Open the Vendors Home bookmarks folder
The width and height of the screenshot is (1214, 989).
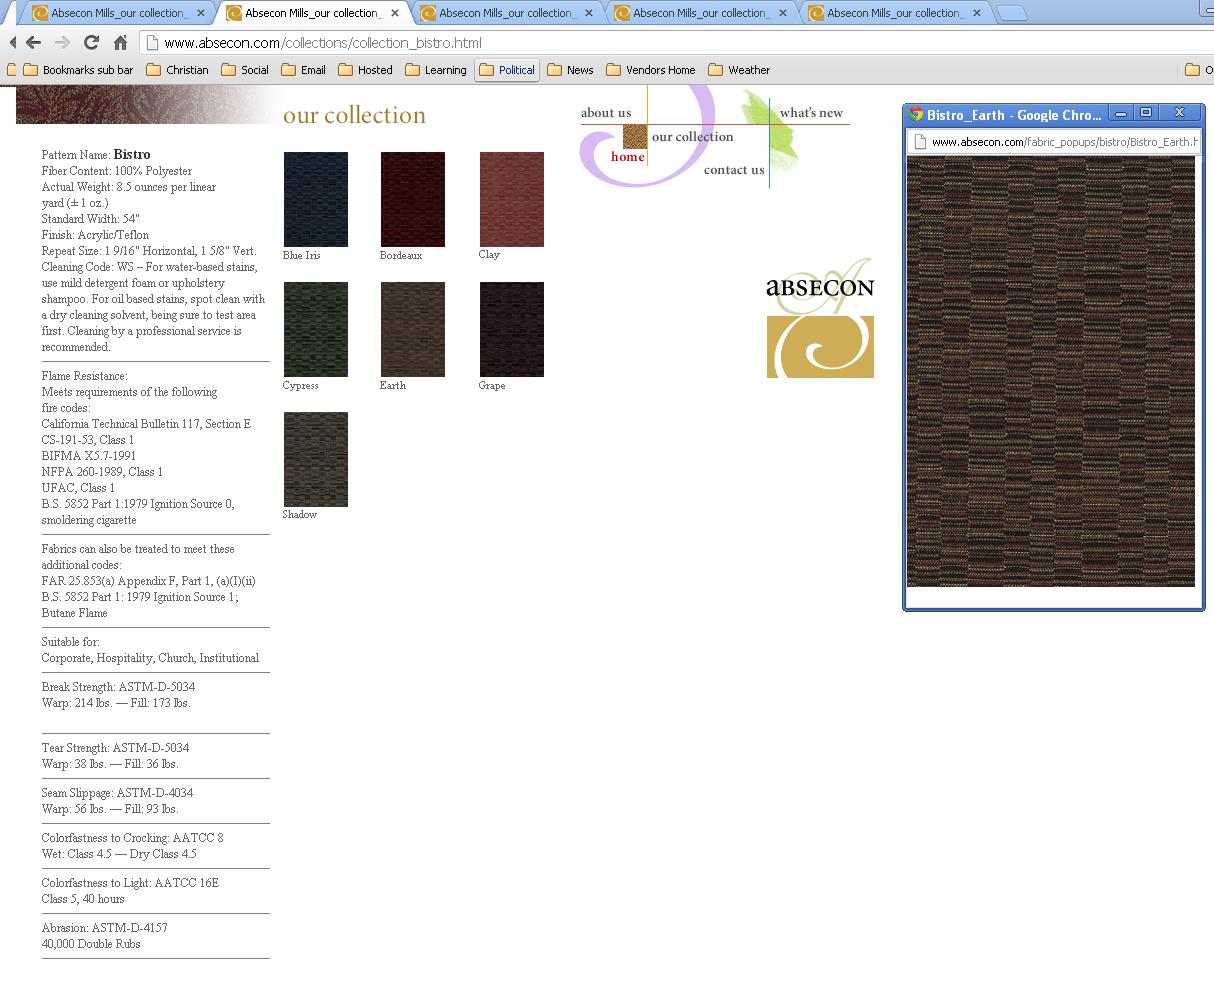tap(650, 70)
